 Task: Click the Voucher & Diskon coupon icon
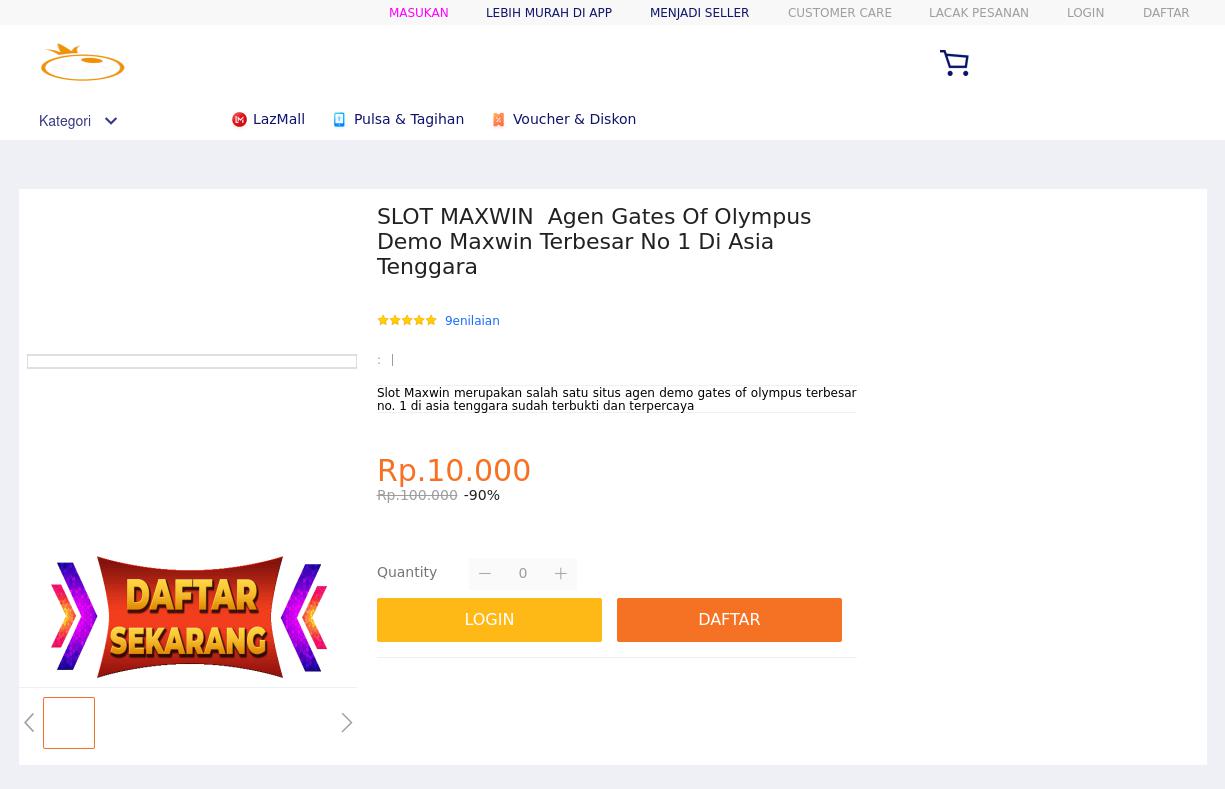498,120
